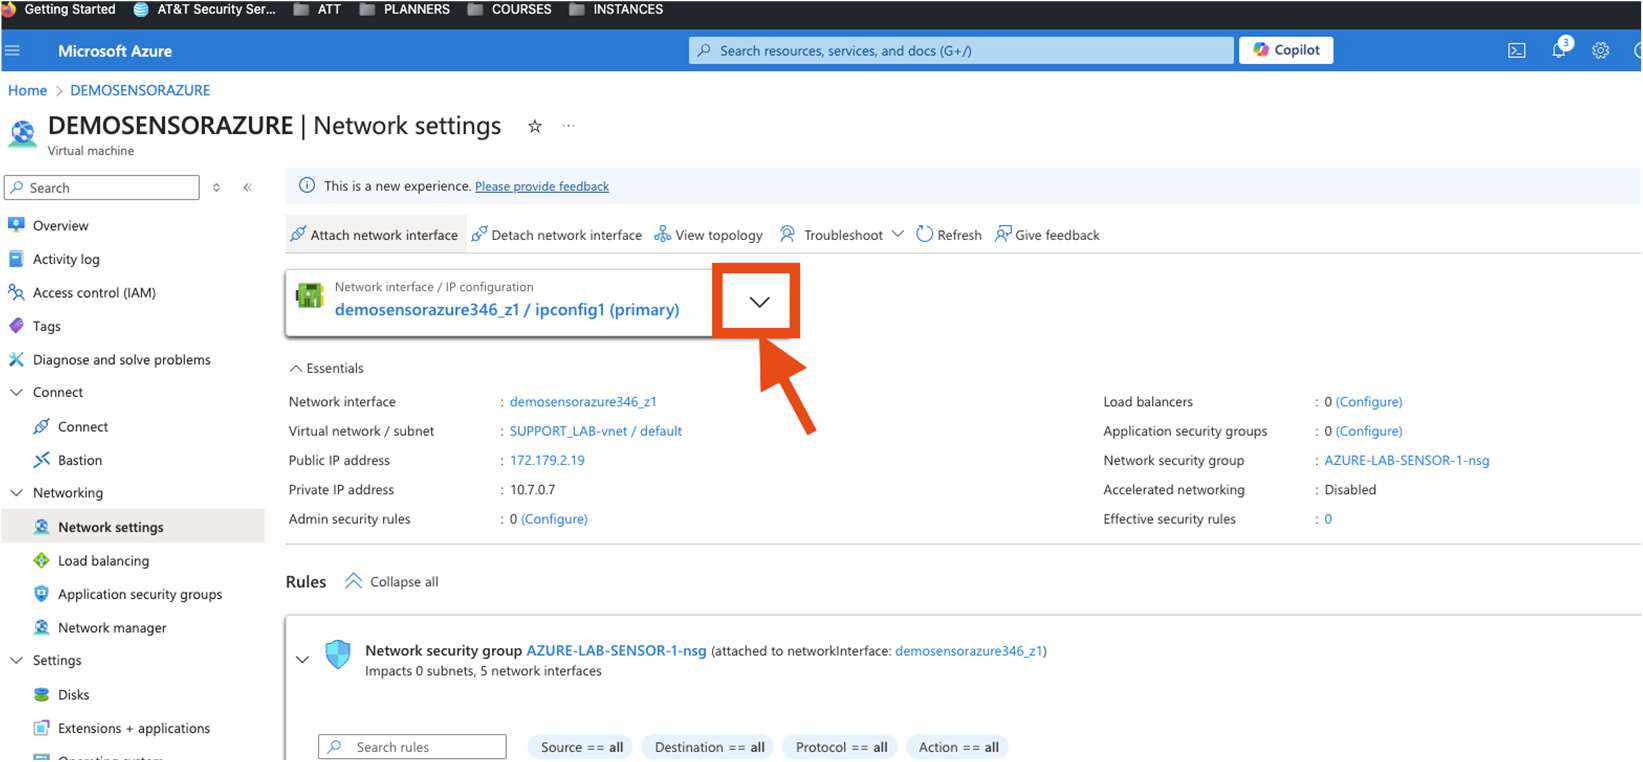Open the COURSES bookmark folder

[x=509, y=10]
